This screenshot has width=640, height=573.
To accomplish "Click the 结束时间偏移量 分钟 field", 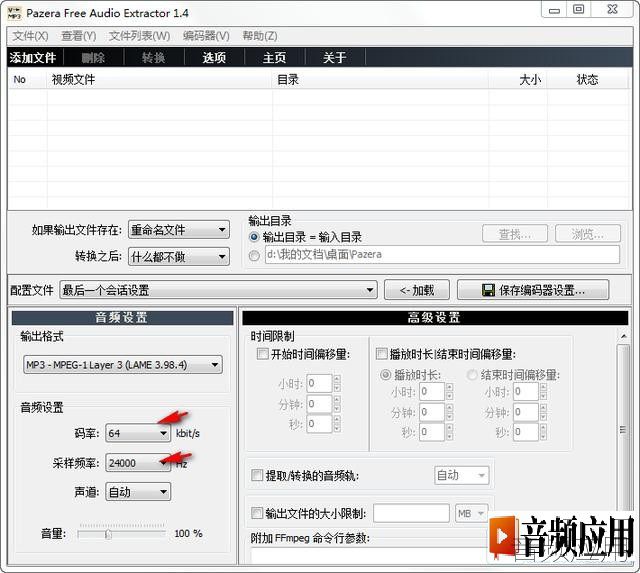I will pos(526,412).
